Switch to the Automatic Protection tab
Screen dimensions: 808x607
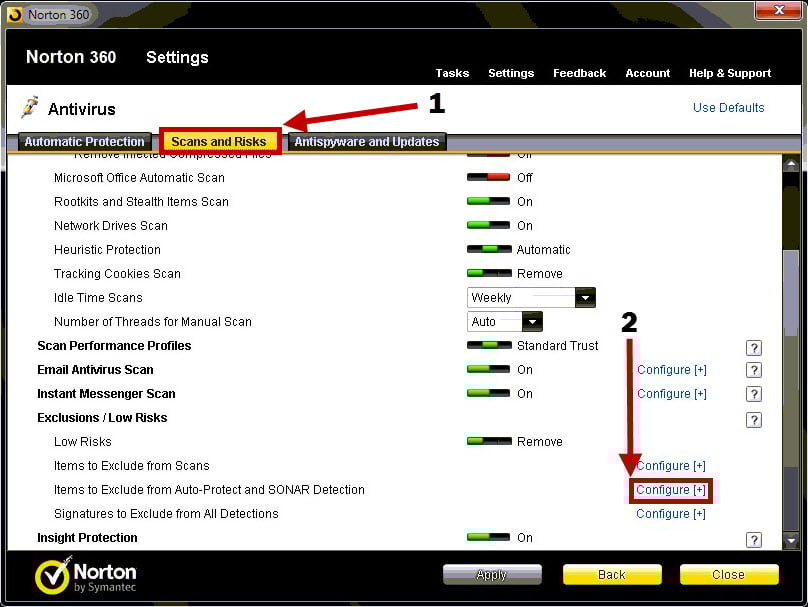[x=85, y=142]
